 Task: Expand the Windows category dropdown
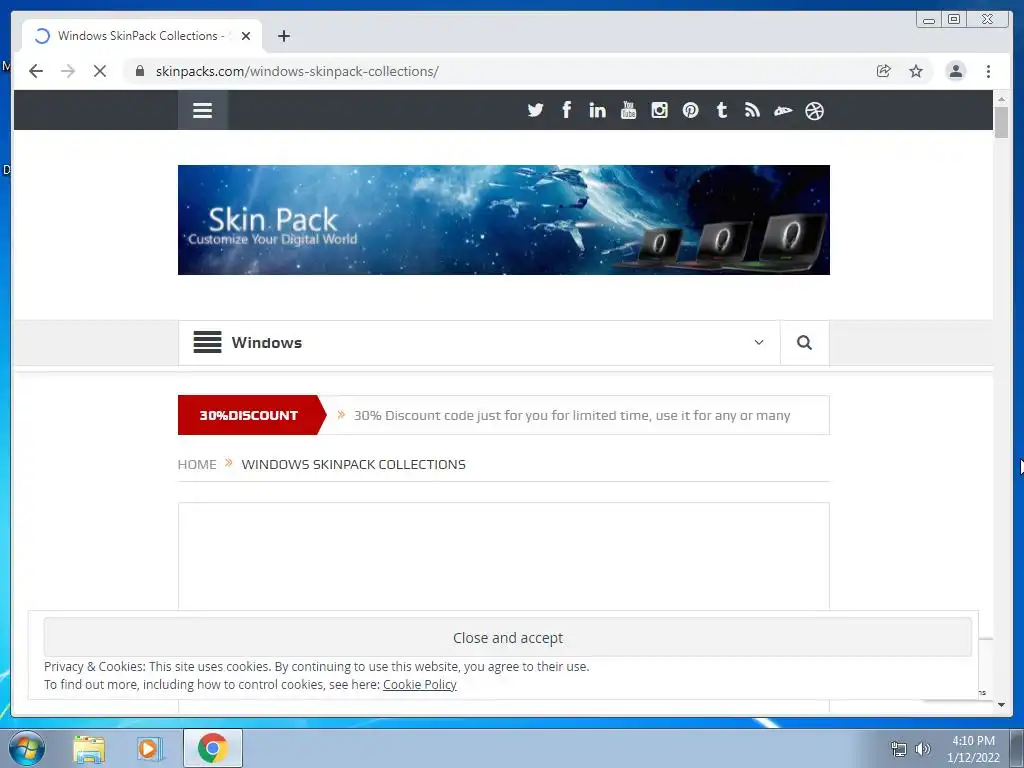pos(759,342)
